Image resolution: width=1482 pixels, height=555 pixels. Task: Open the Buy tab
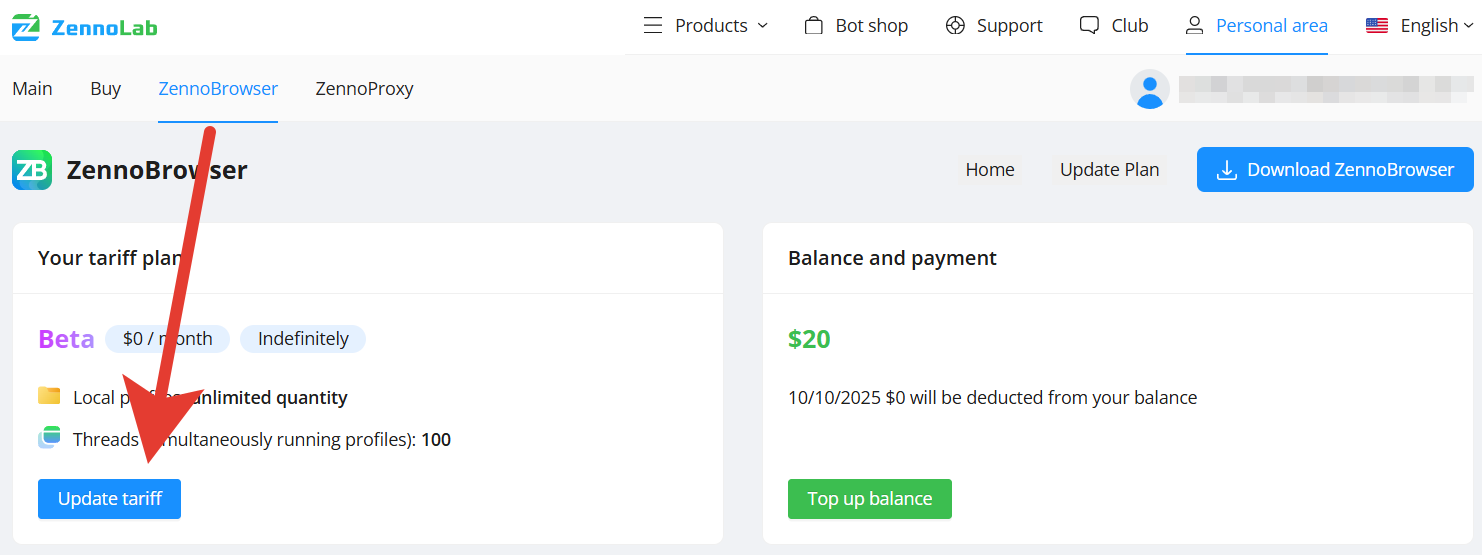click(x=105, y=89)
